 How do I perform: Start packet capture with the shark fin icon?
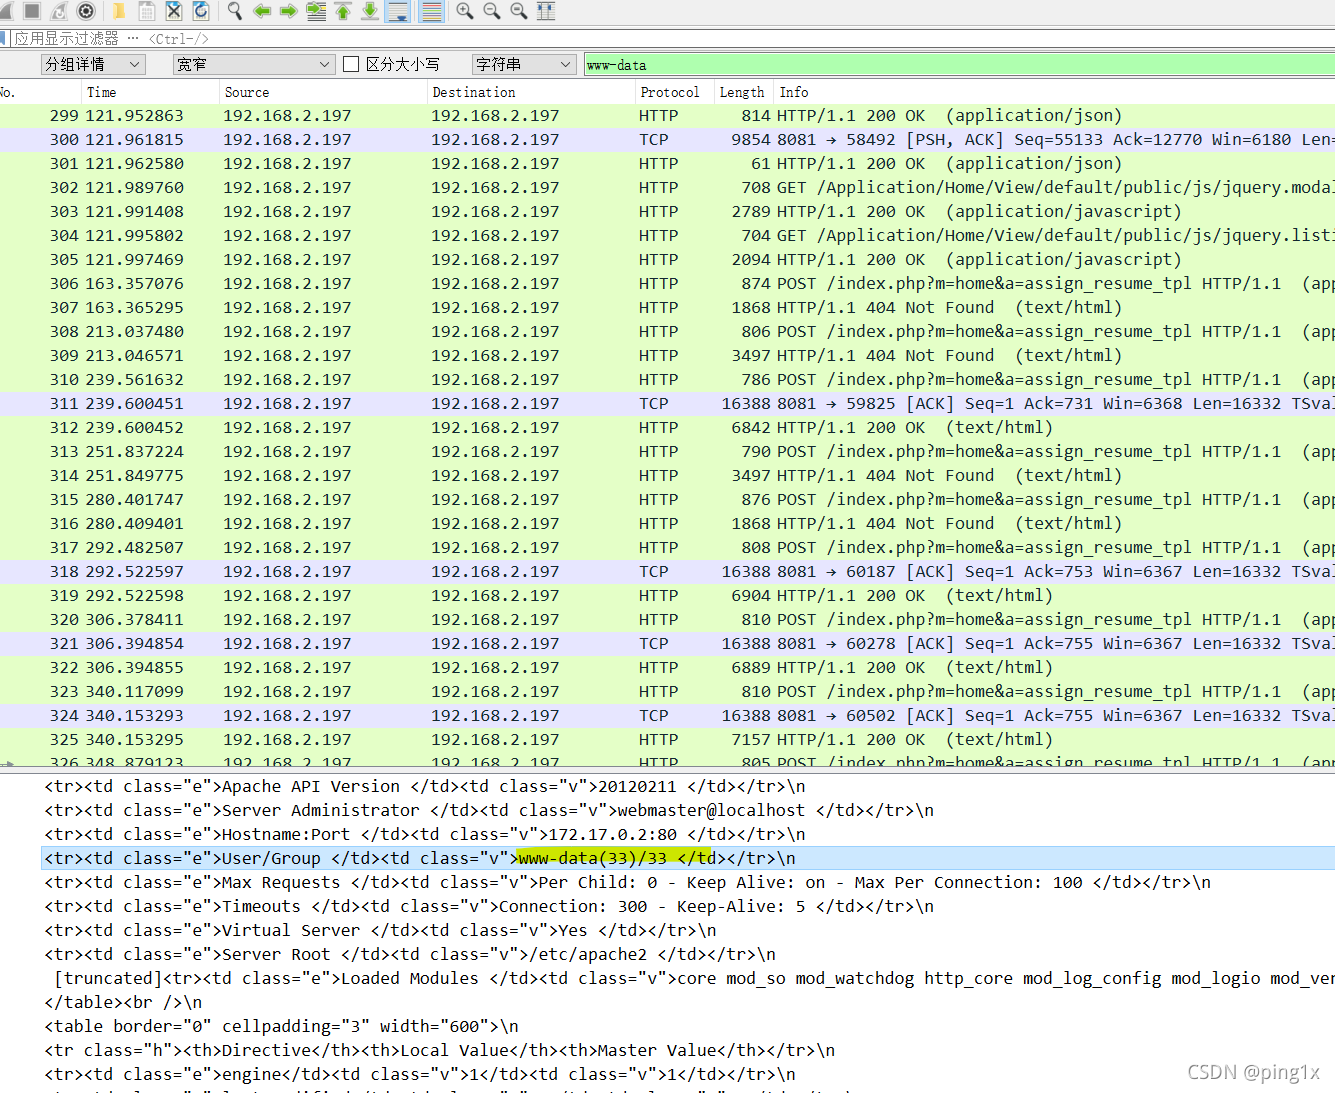point(11,11)
